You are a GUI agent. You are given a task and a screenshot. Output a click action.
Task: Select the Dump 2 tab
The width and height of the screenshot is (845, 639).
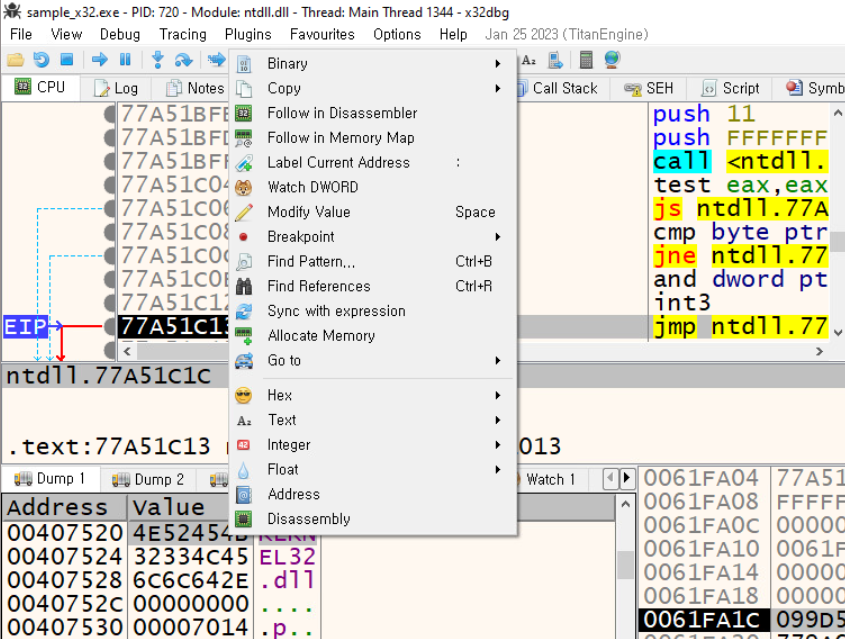click(148, 480)
